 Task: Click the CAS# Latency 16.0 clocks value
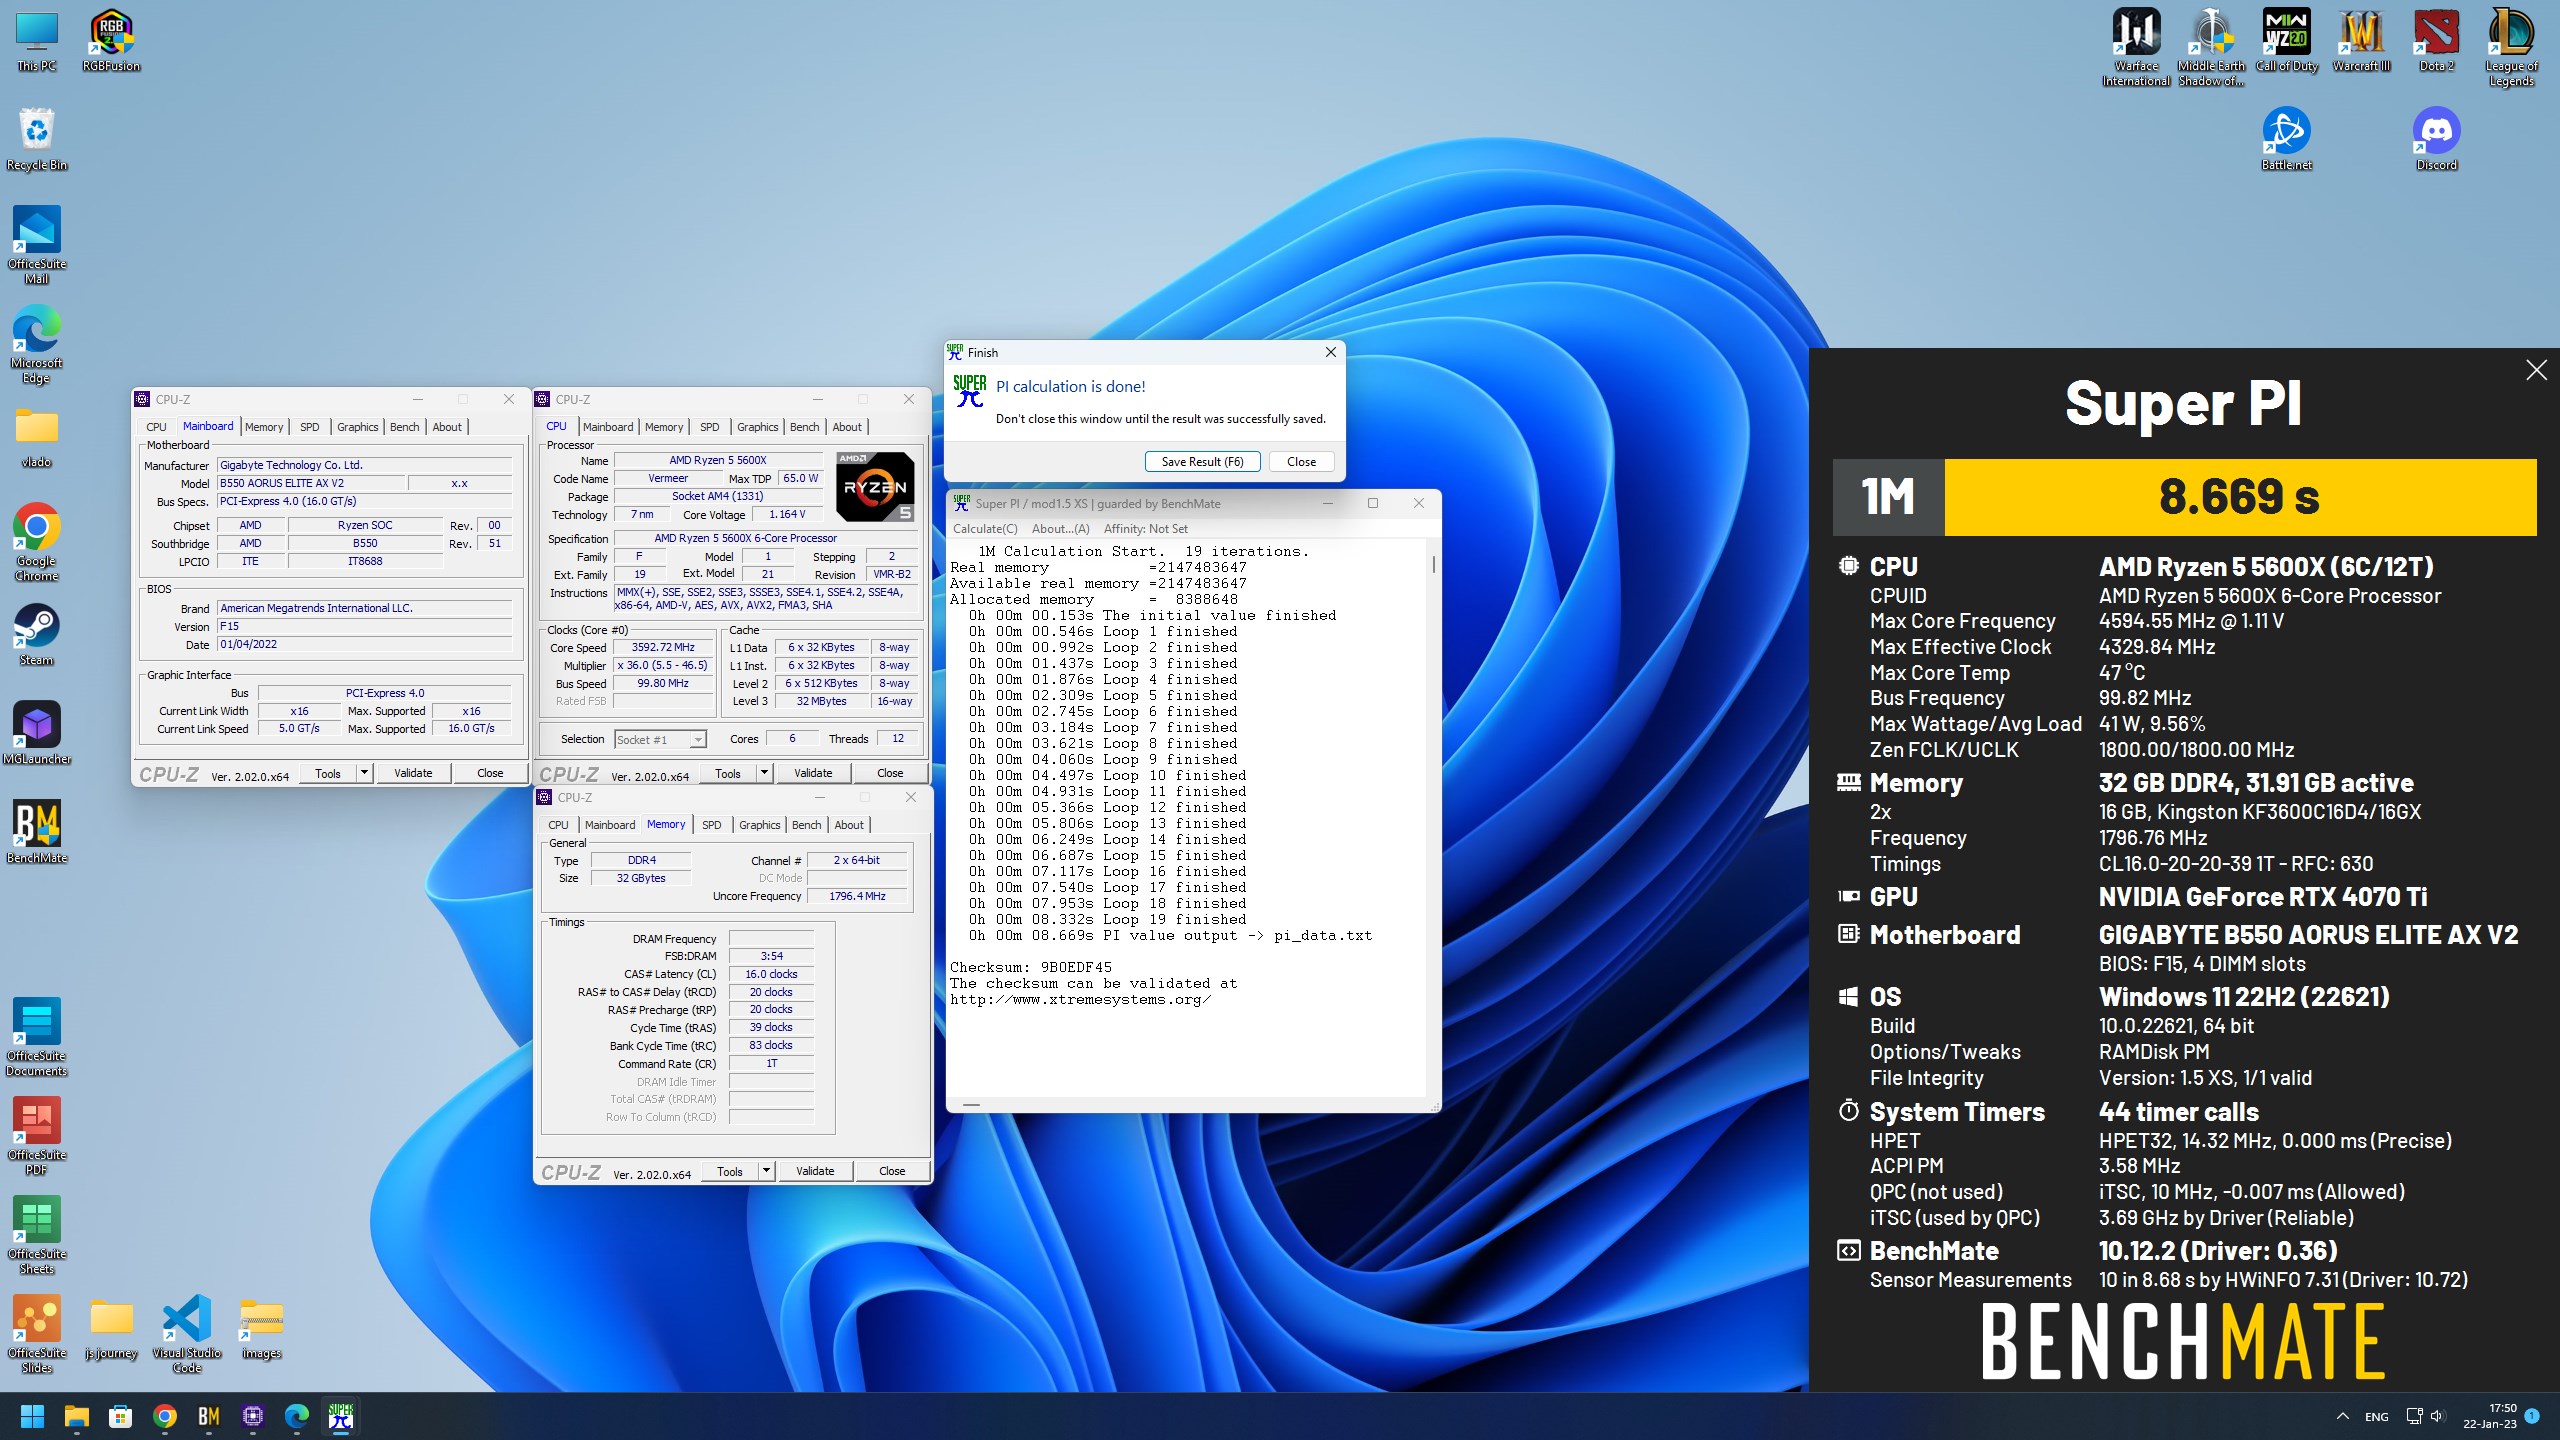coord(771,974)
